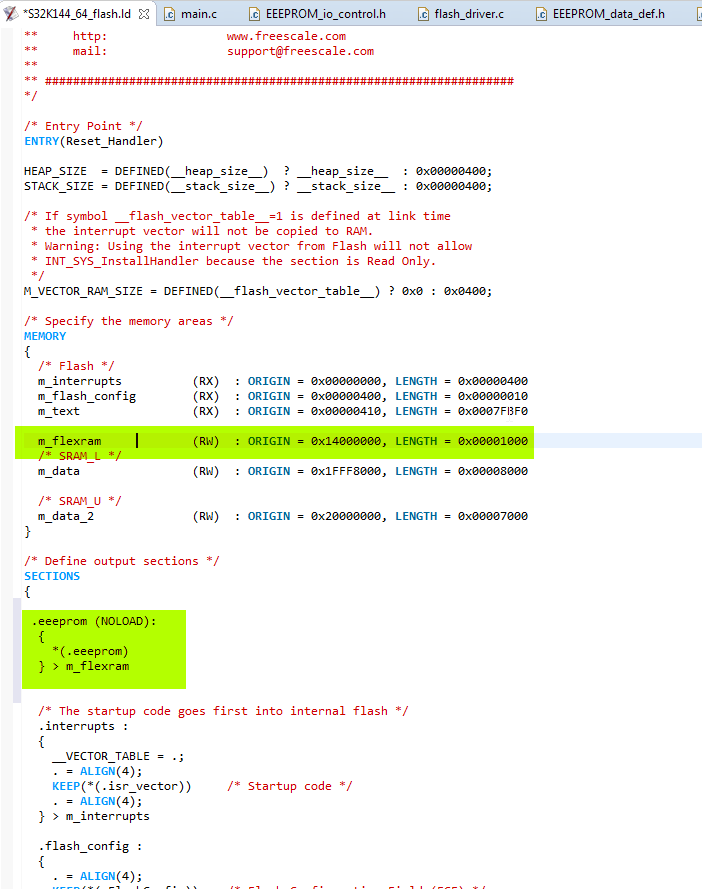This screenshot has height=889, width=702.
Task: Click the header file icon on EEEPROM_io_control.h tab
Action: pos(255,14)
